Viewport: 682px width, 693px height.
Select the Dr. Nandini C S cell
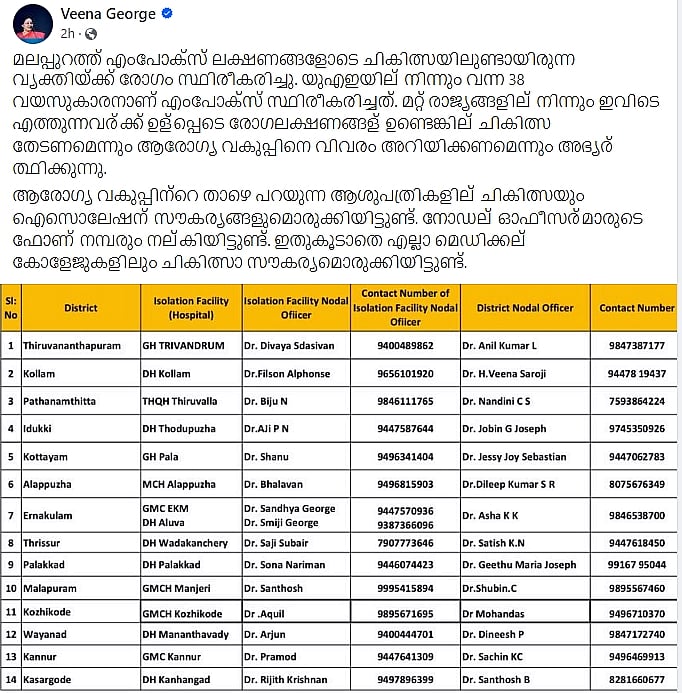tap(497, 402)
